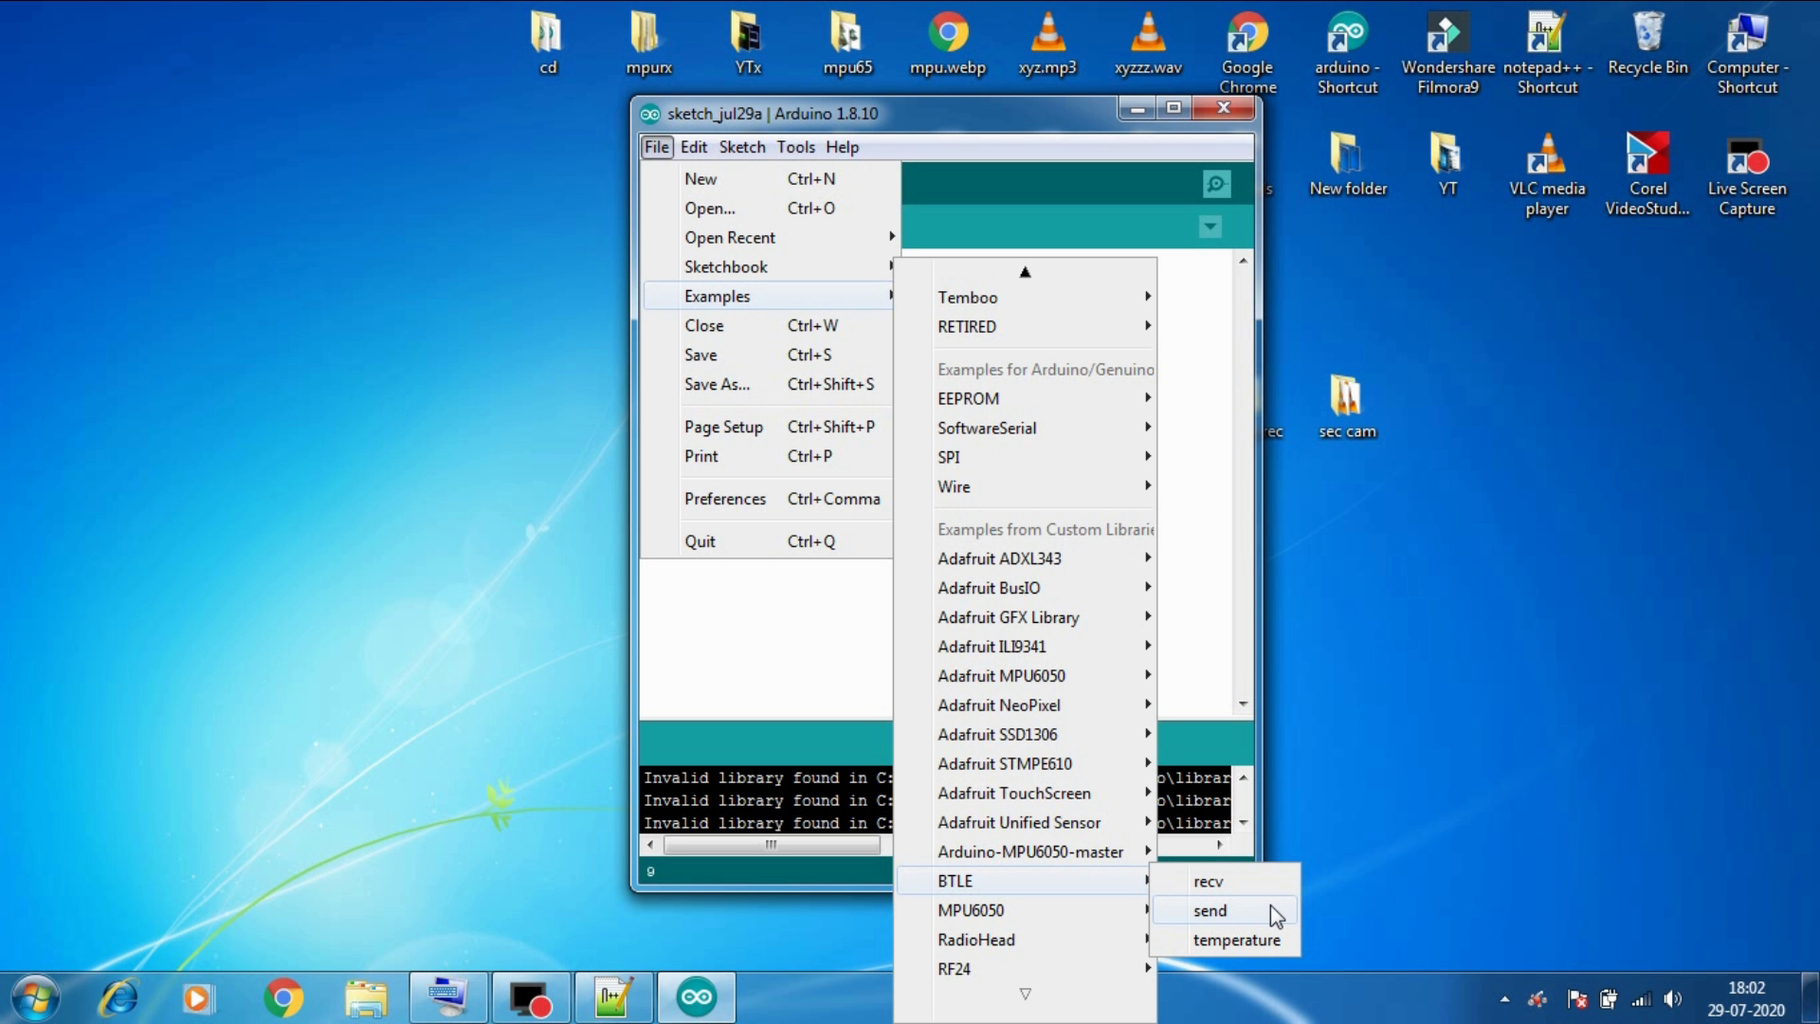Open the sec cam folder icon
The image size is (1820, 1024).
pyautogui.click(x=1346, y=405)
